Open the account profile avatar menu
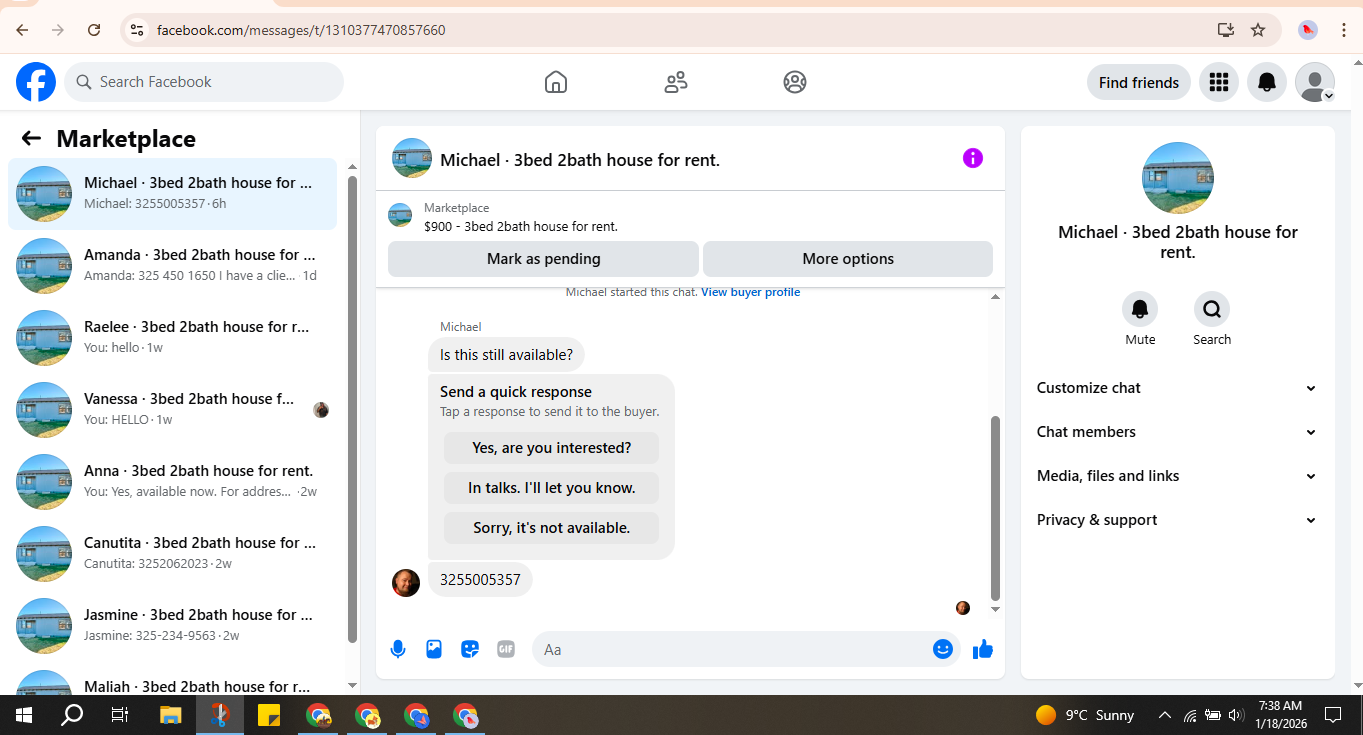 click(x=1315, y=82)
